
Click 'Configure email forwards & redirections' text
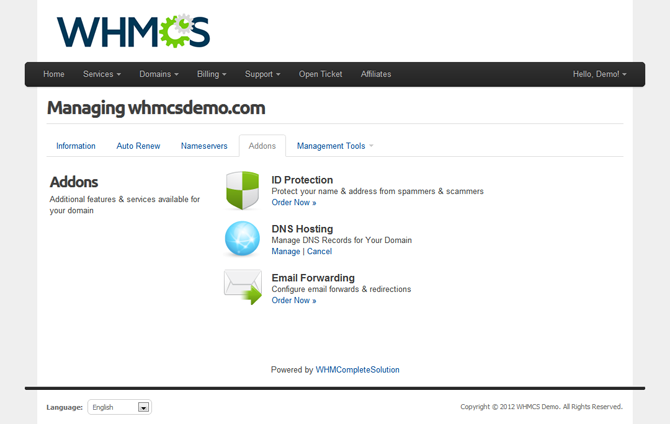[341, 289]
